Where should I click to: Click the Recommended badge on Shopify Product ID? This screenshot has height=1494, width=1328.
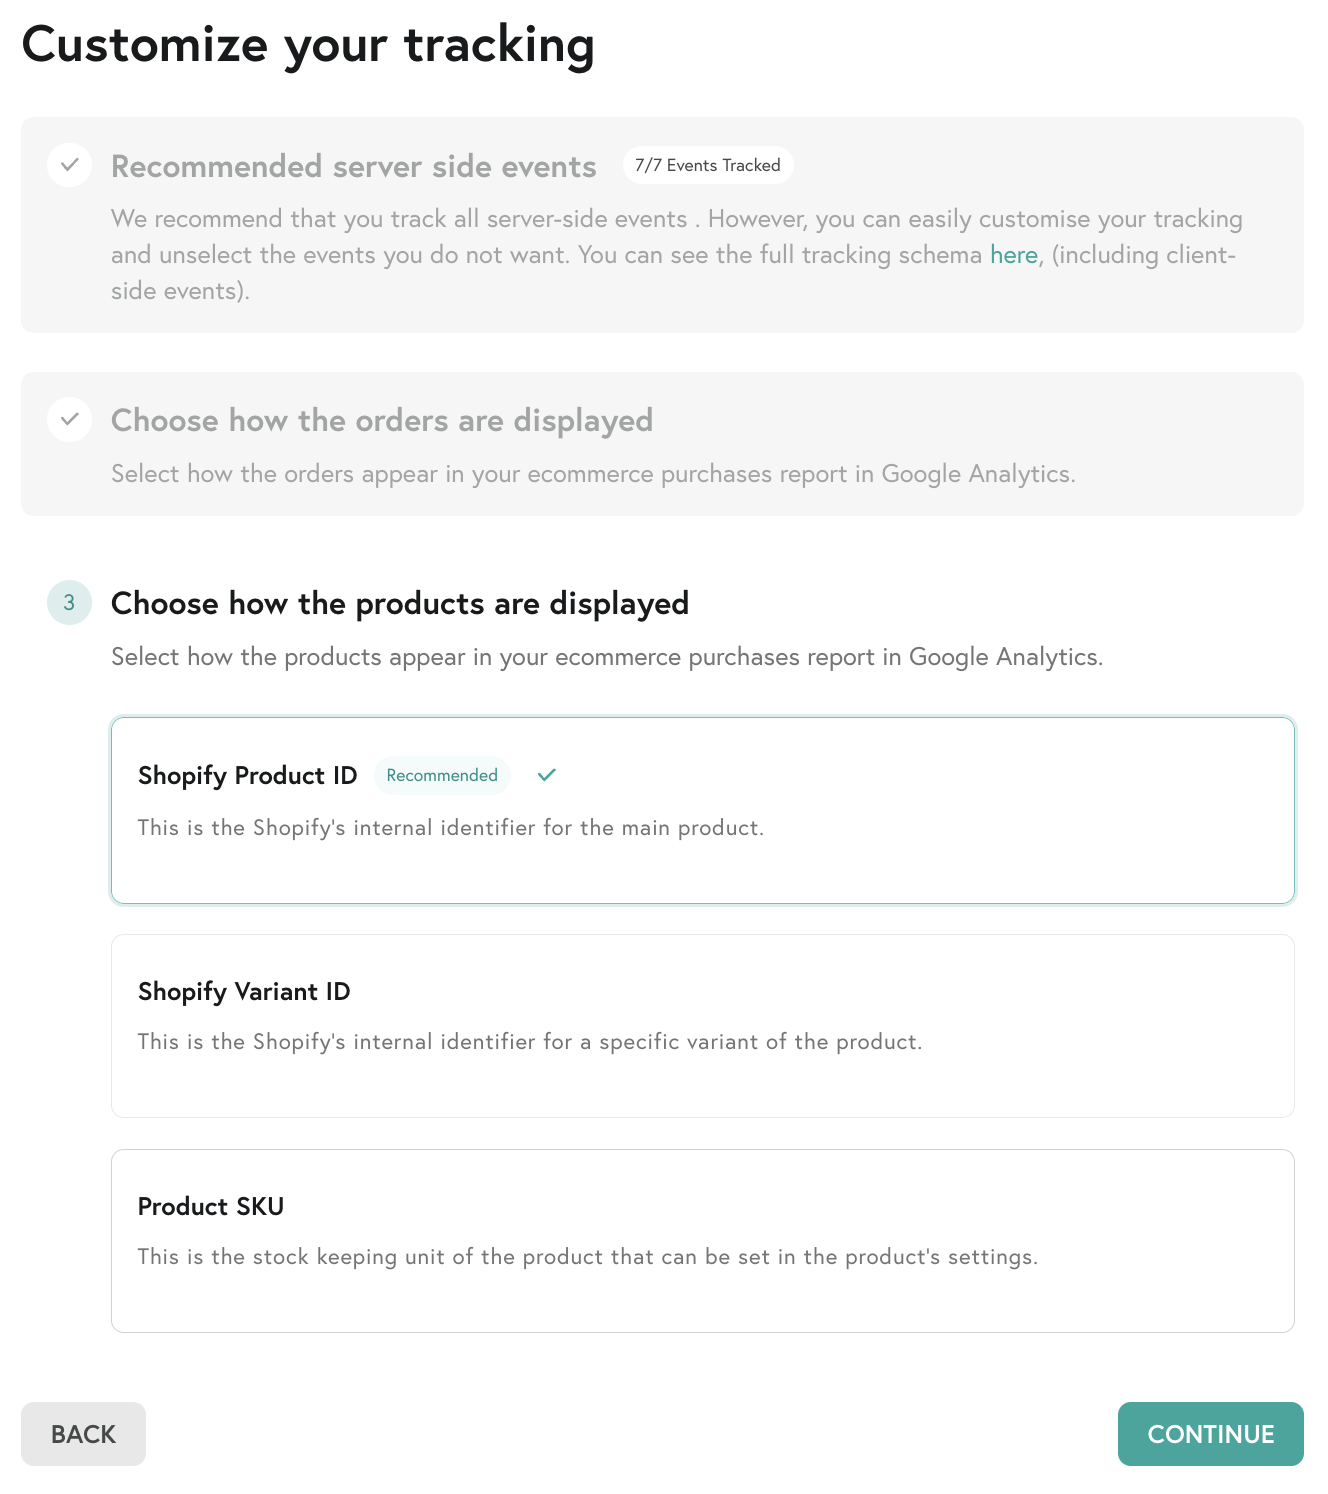(442, 775)
